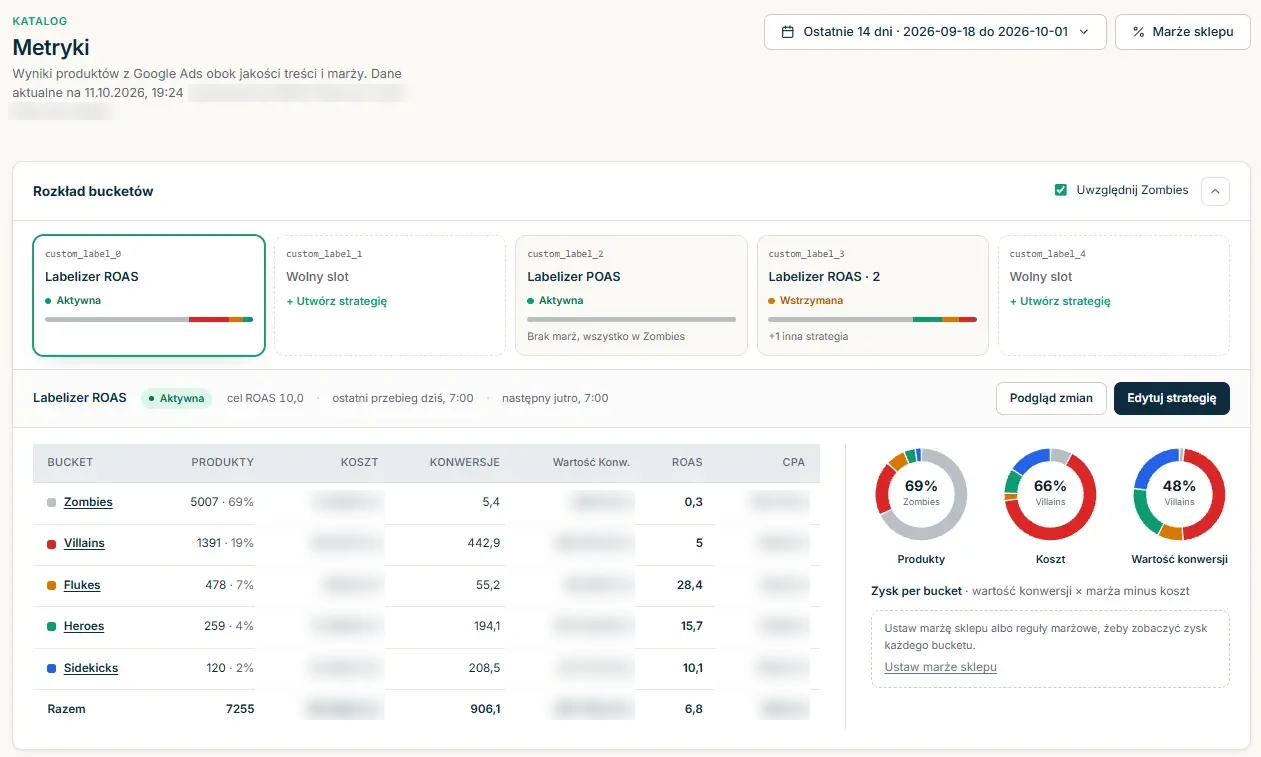Click the Wartość konwersji donut chart showing 48%
This screenshot has height=757, width=1261.
click(1179, 494)
